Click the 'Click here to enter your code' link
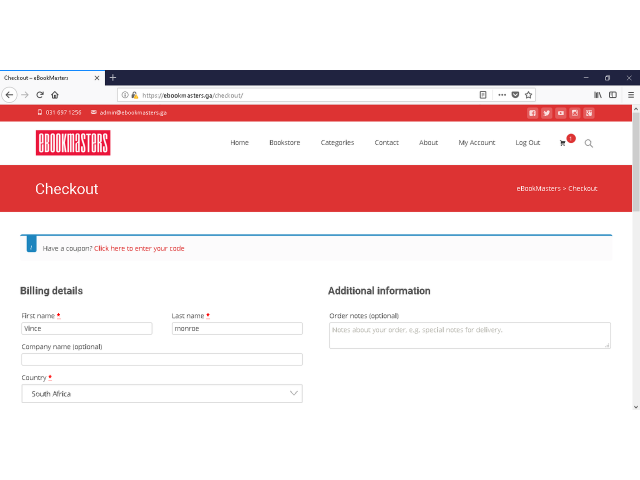This screenshot has width=640, height=480. [x=139, y=249]
